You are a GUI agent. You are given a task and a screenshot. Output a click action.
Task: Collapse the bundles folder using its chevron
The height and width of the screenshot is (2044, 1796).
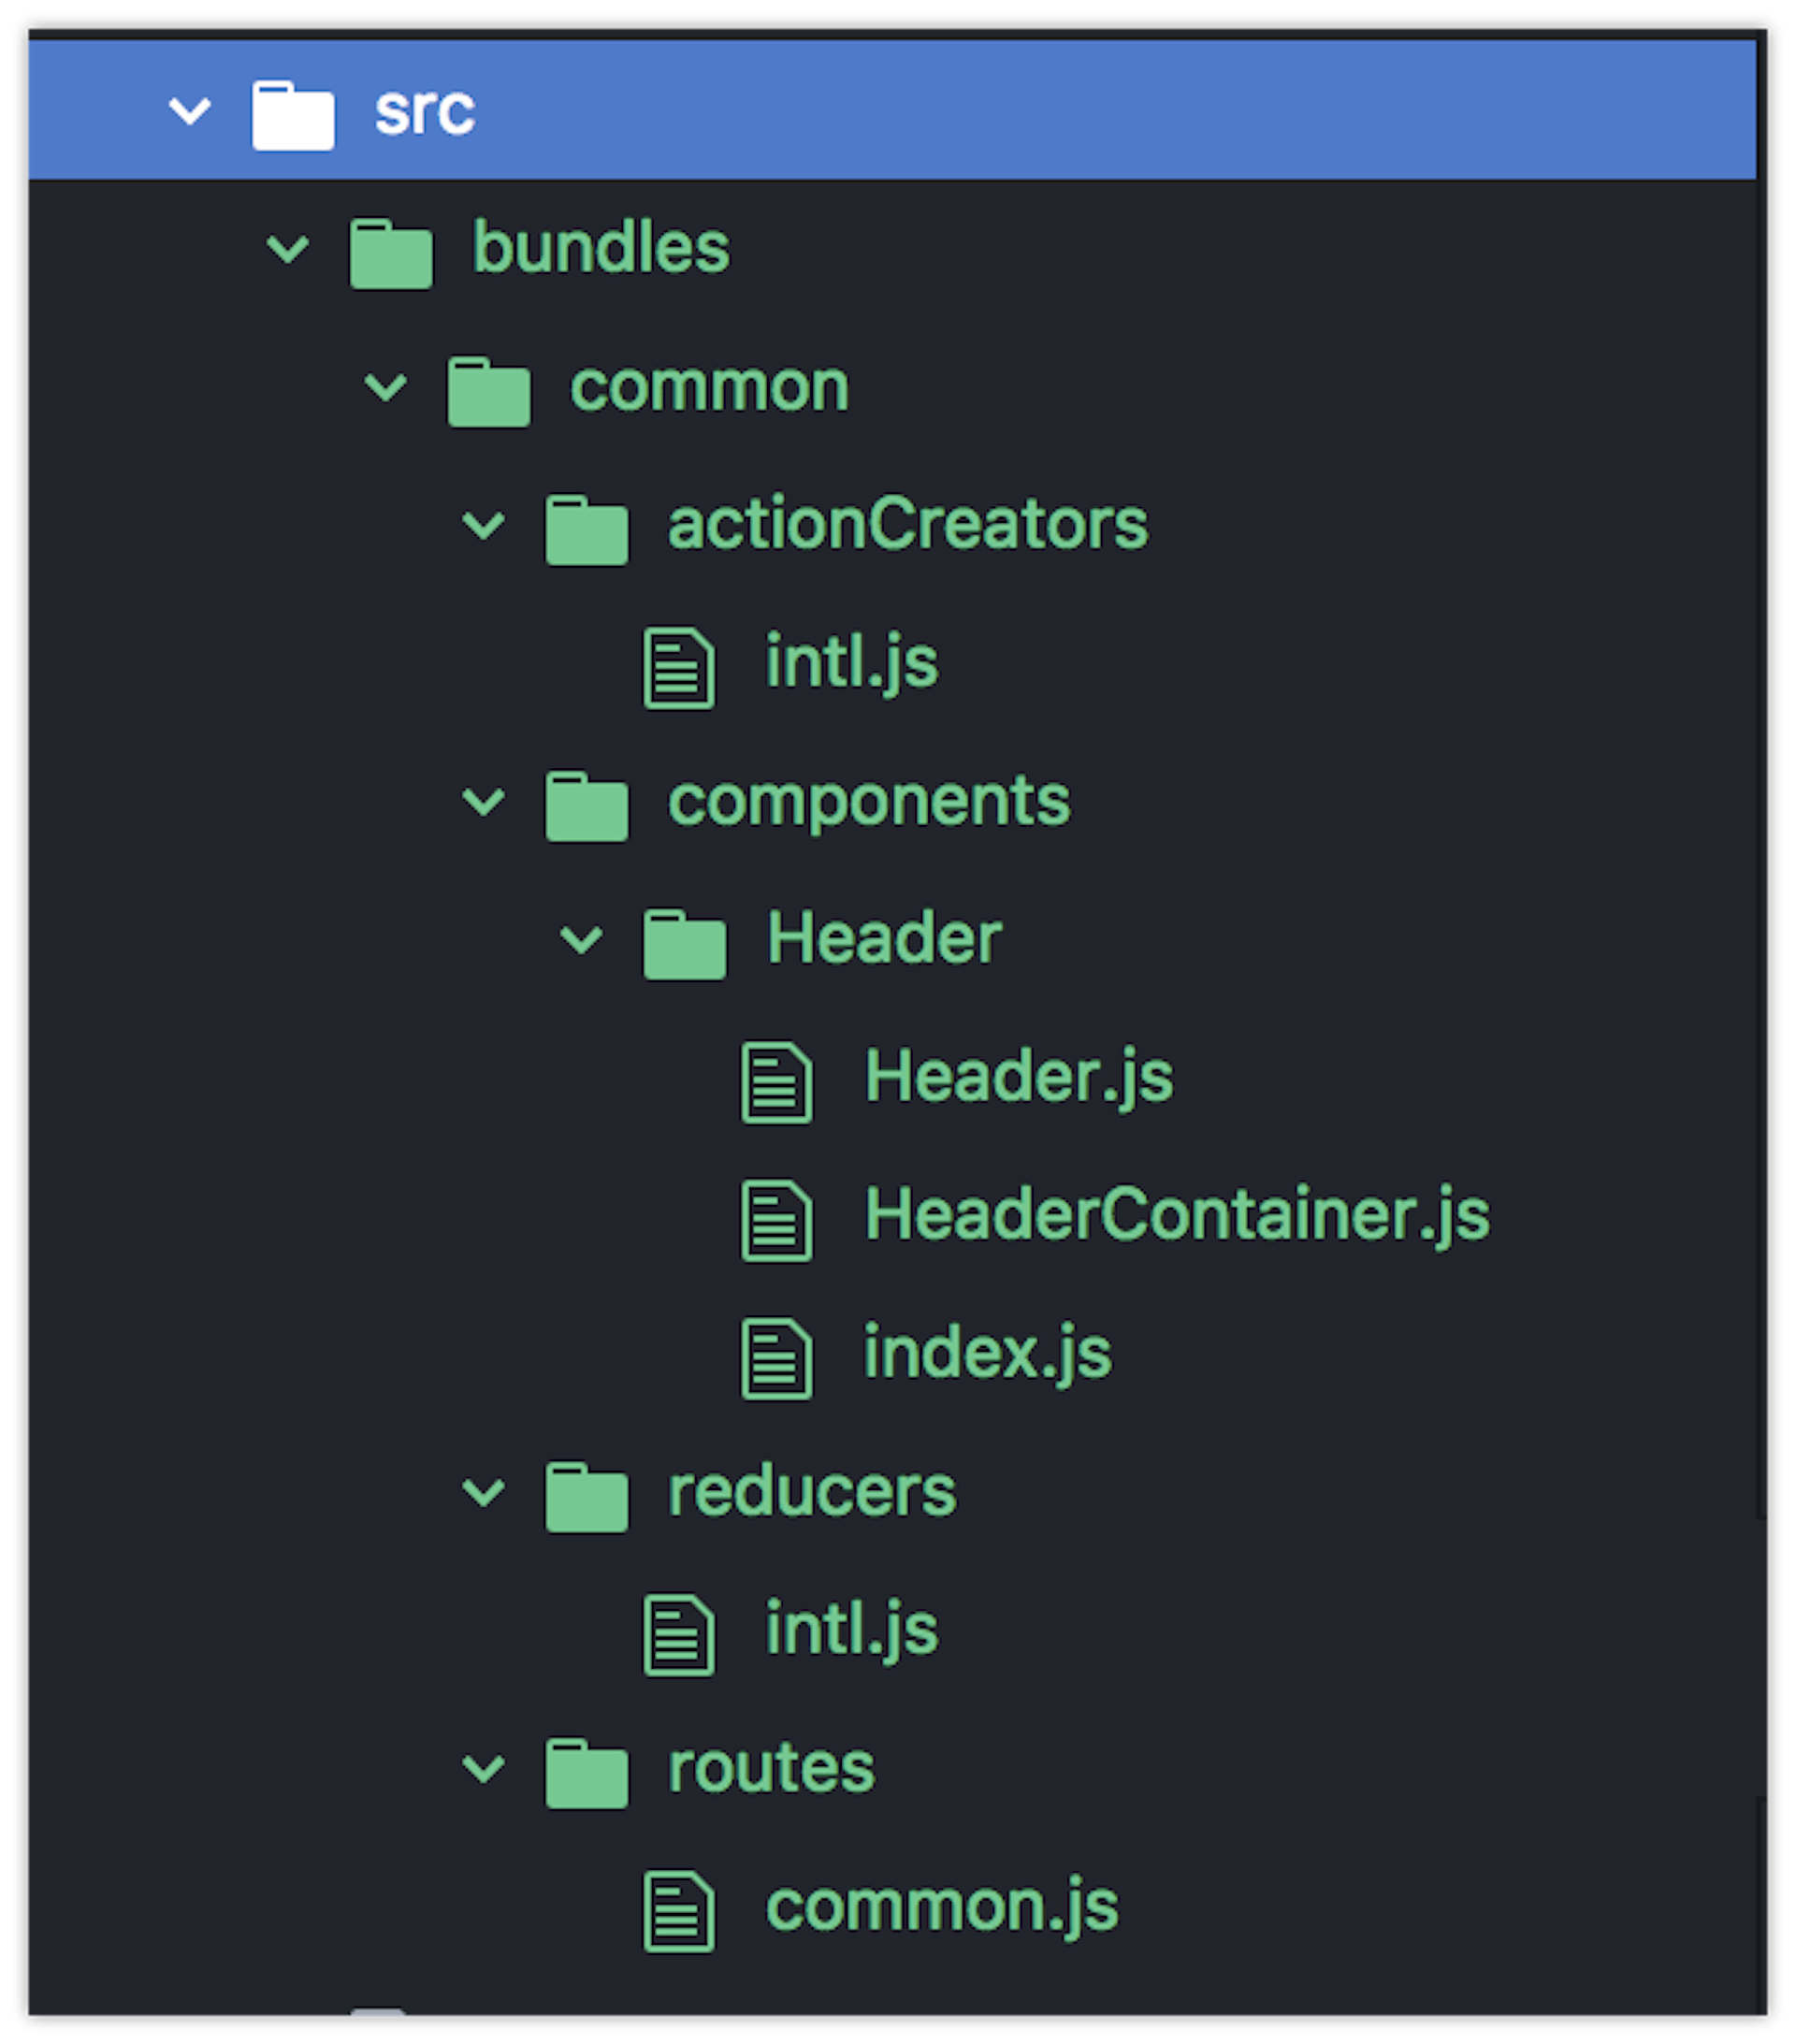(x=289, y=250)
